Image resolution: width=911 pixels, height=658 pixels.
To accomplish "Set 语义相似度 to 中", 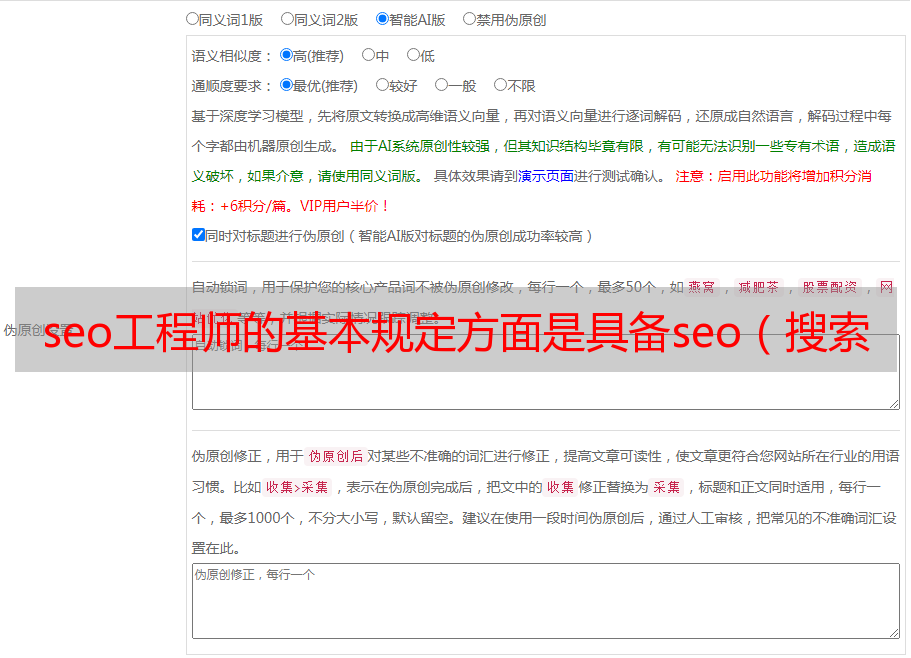I will 368,55.
